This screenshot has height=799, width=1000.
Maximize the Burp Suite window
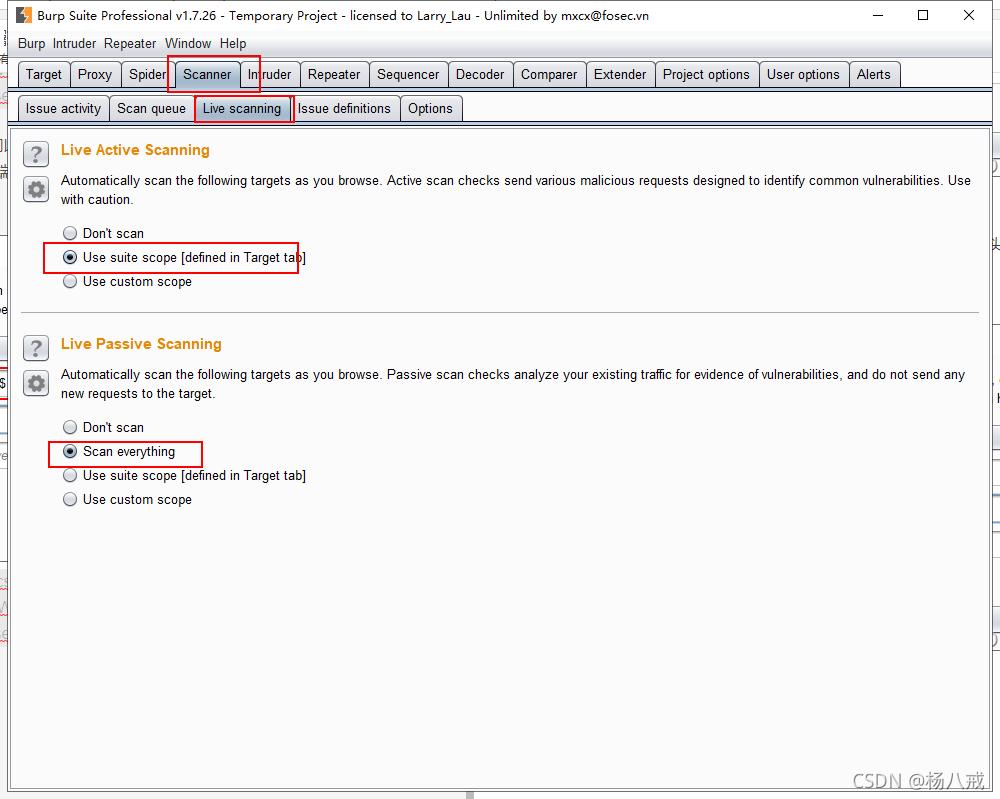[x=923, y=15]
